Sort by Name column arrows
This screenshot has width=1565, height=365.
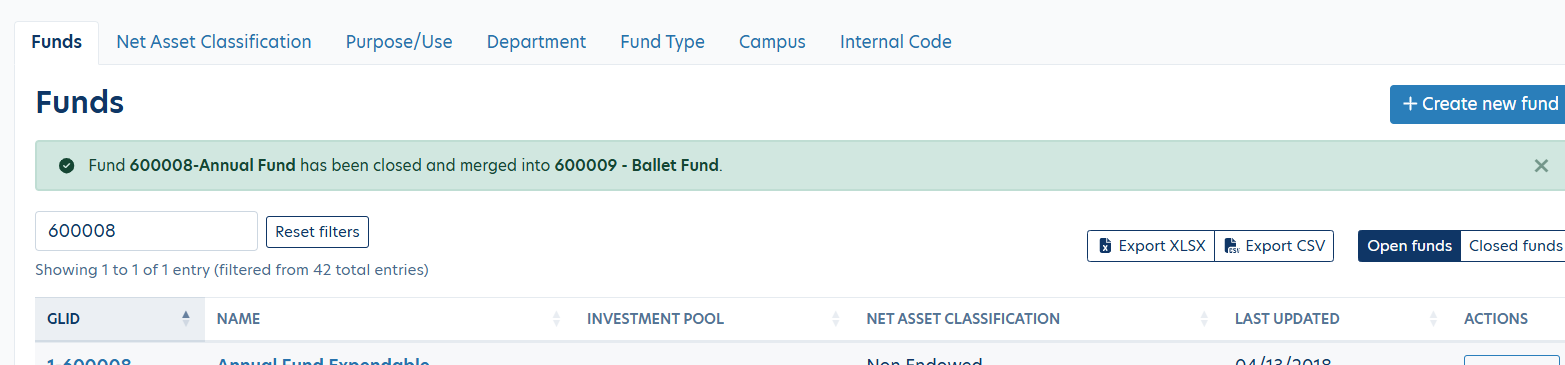click(556, 319)
